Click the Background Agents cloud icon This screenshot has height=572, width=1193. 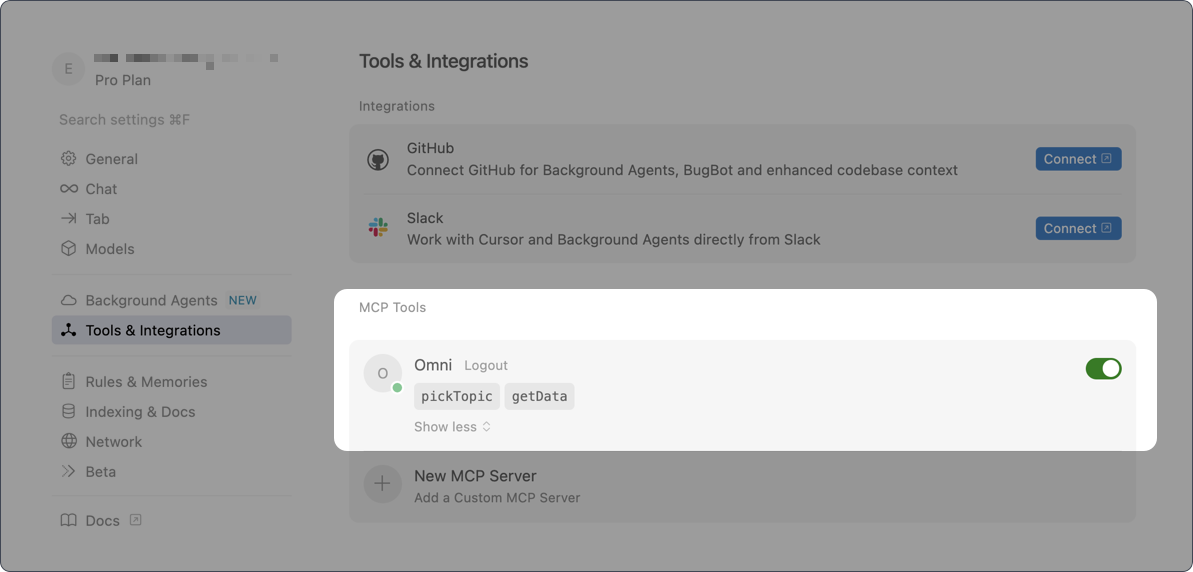68,300
